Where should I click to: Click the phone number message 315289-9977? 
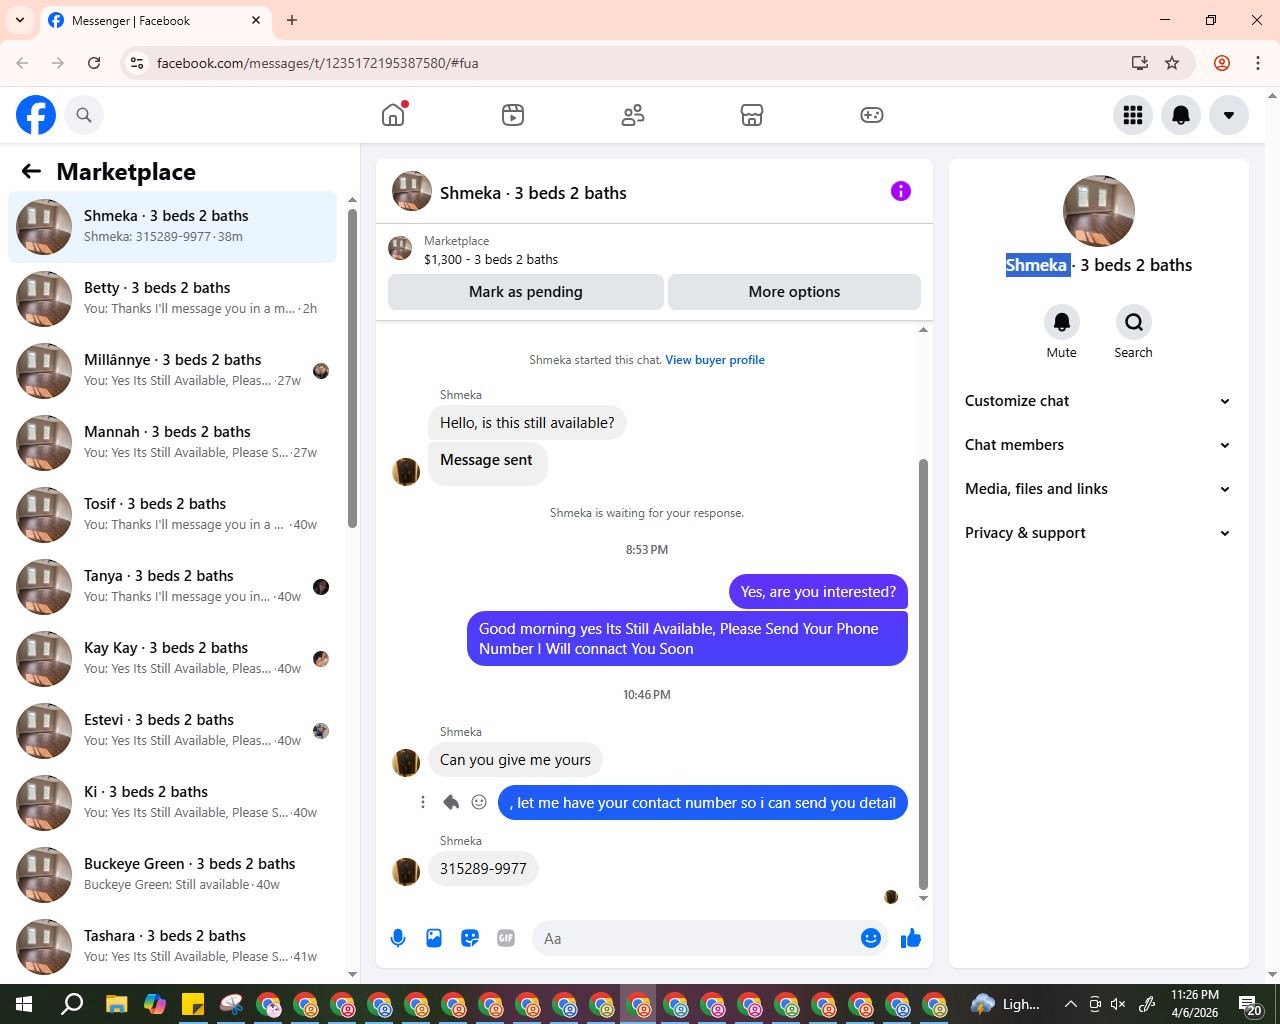(x=483, y=868)
